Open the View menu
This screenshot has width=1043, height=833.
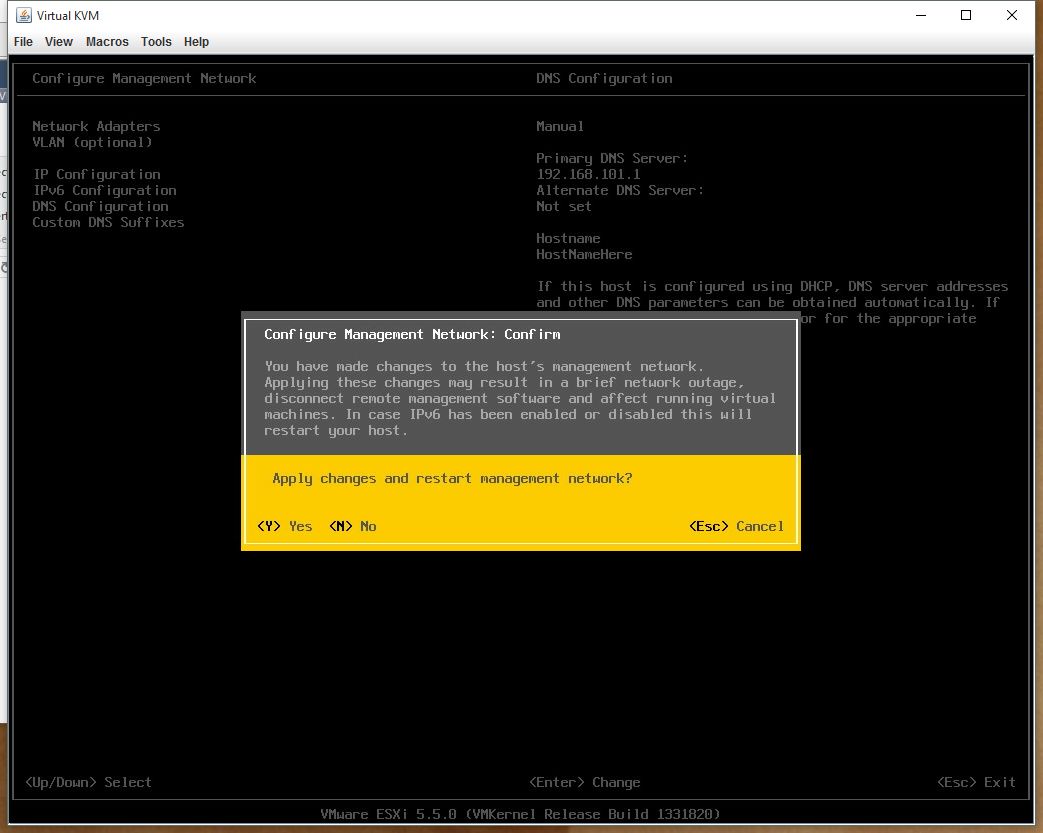(59, 42)
